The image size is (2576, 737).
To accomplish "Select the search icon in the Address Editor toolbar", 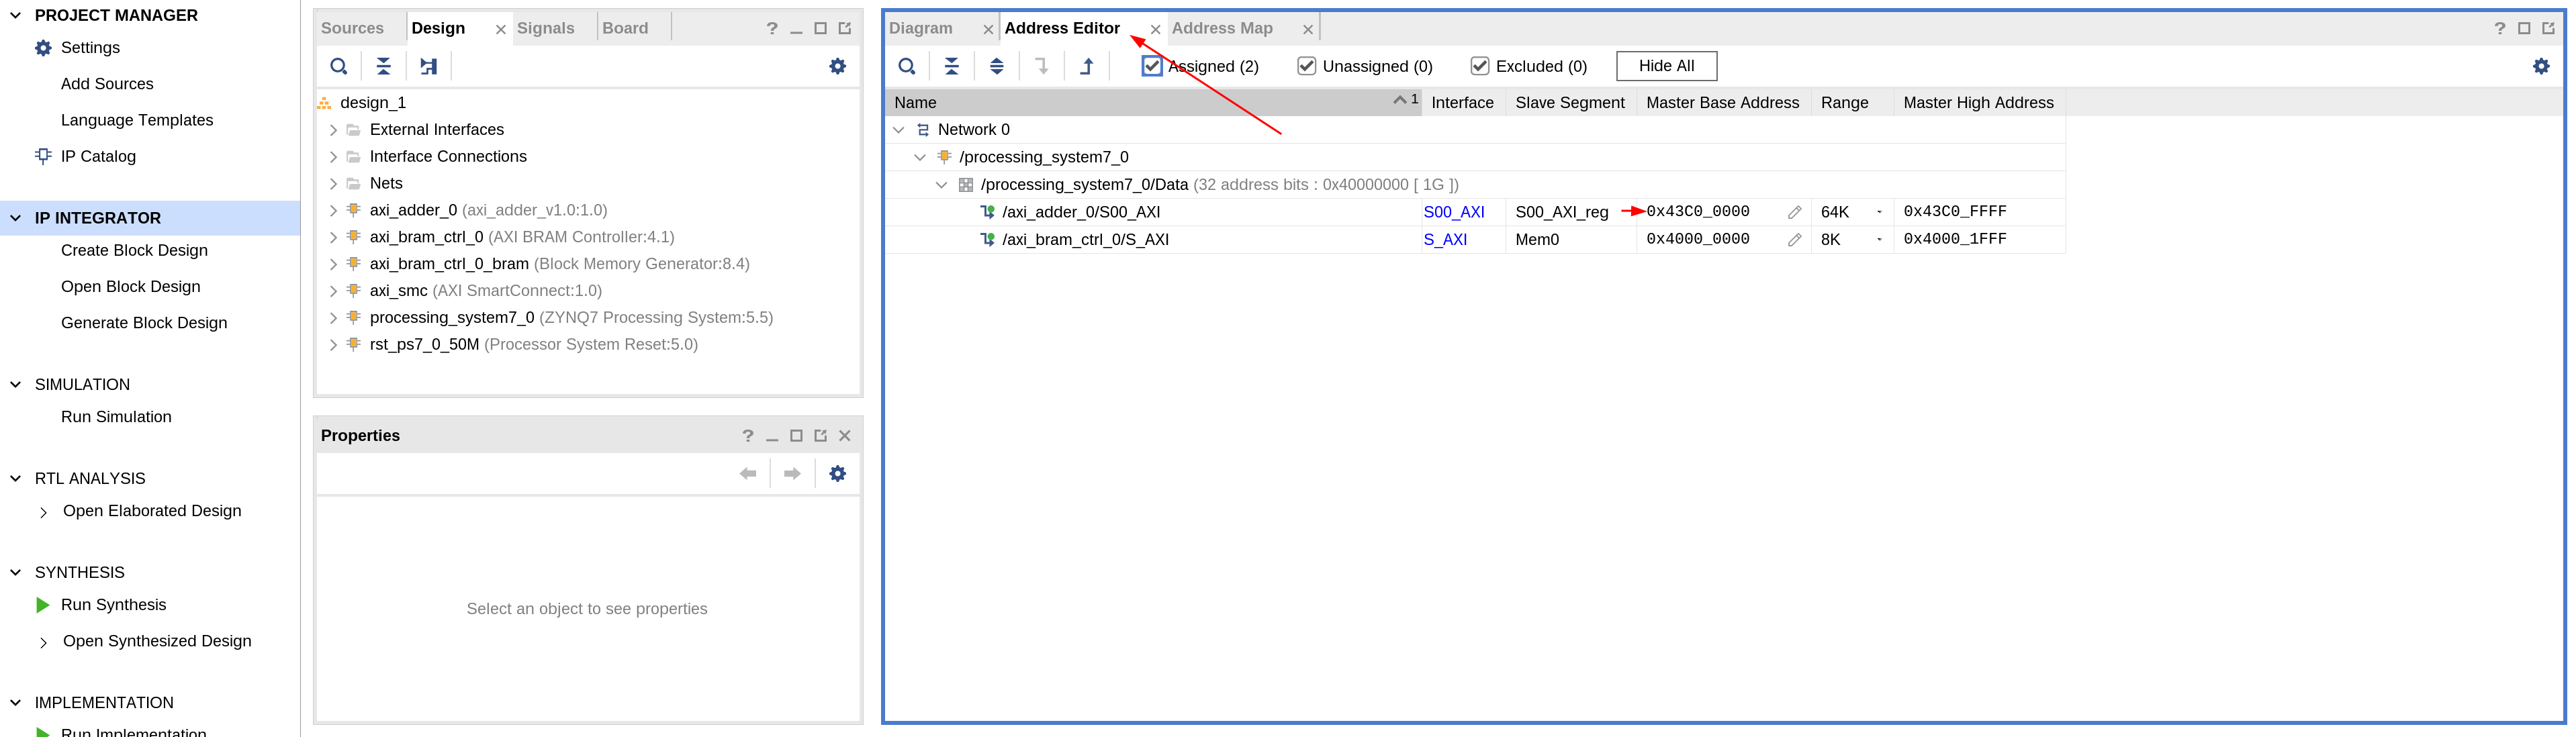I will tap(906, 66).
